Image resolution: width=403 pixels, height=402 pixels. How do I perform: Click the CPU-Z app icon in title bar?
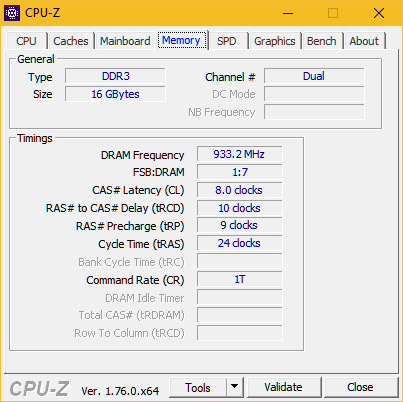12,13
